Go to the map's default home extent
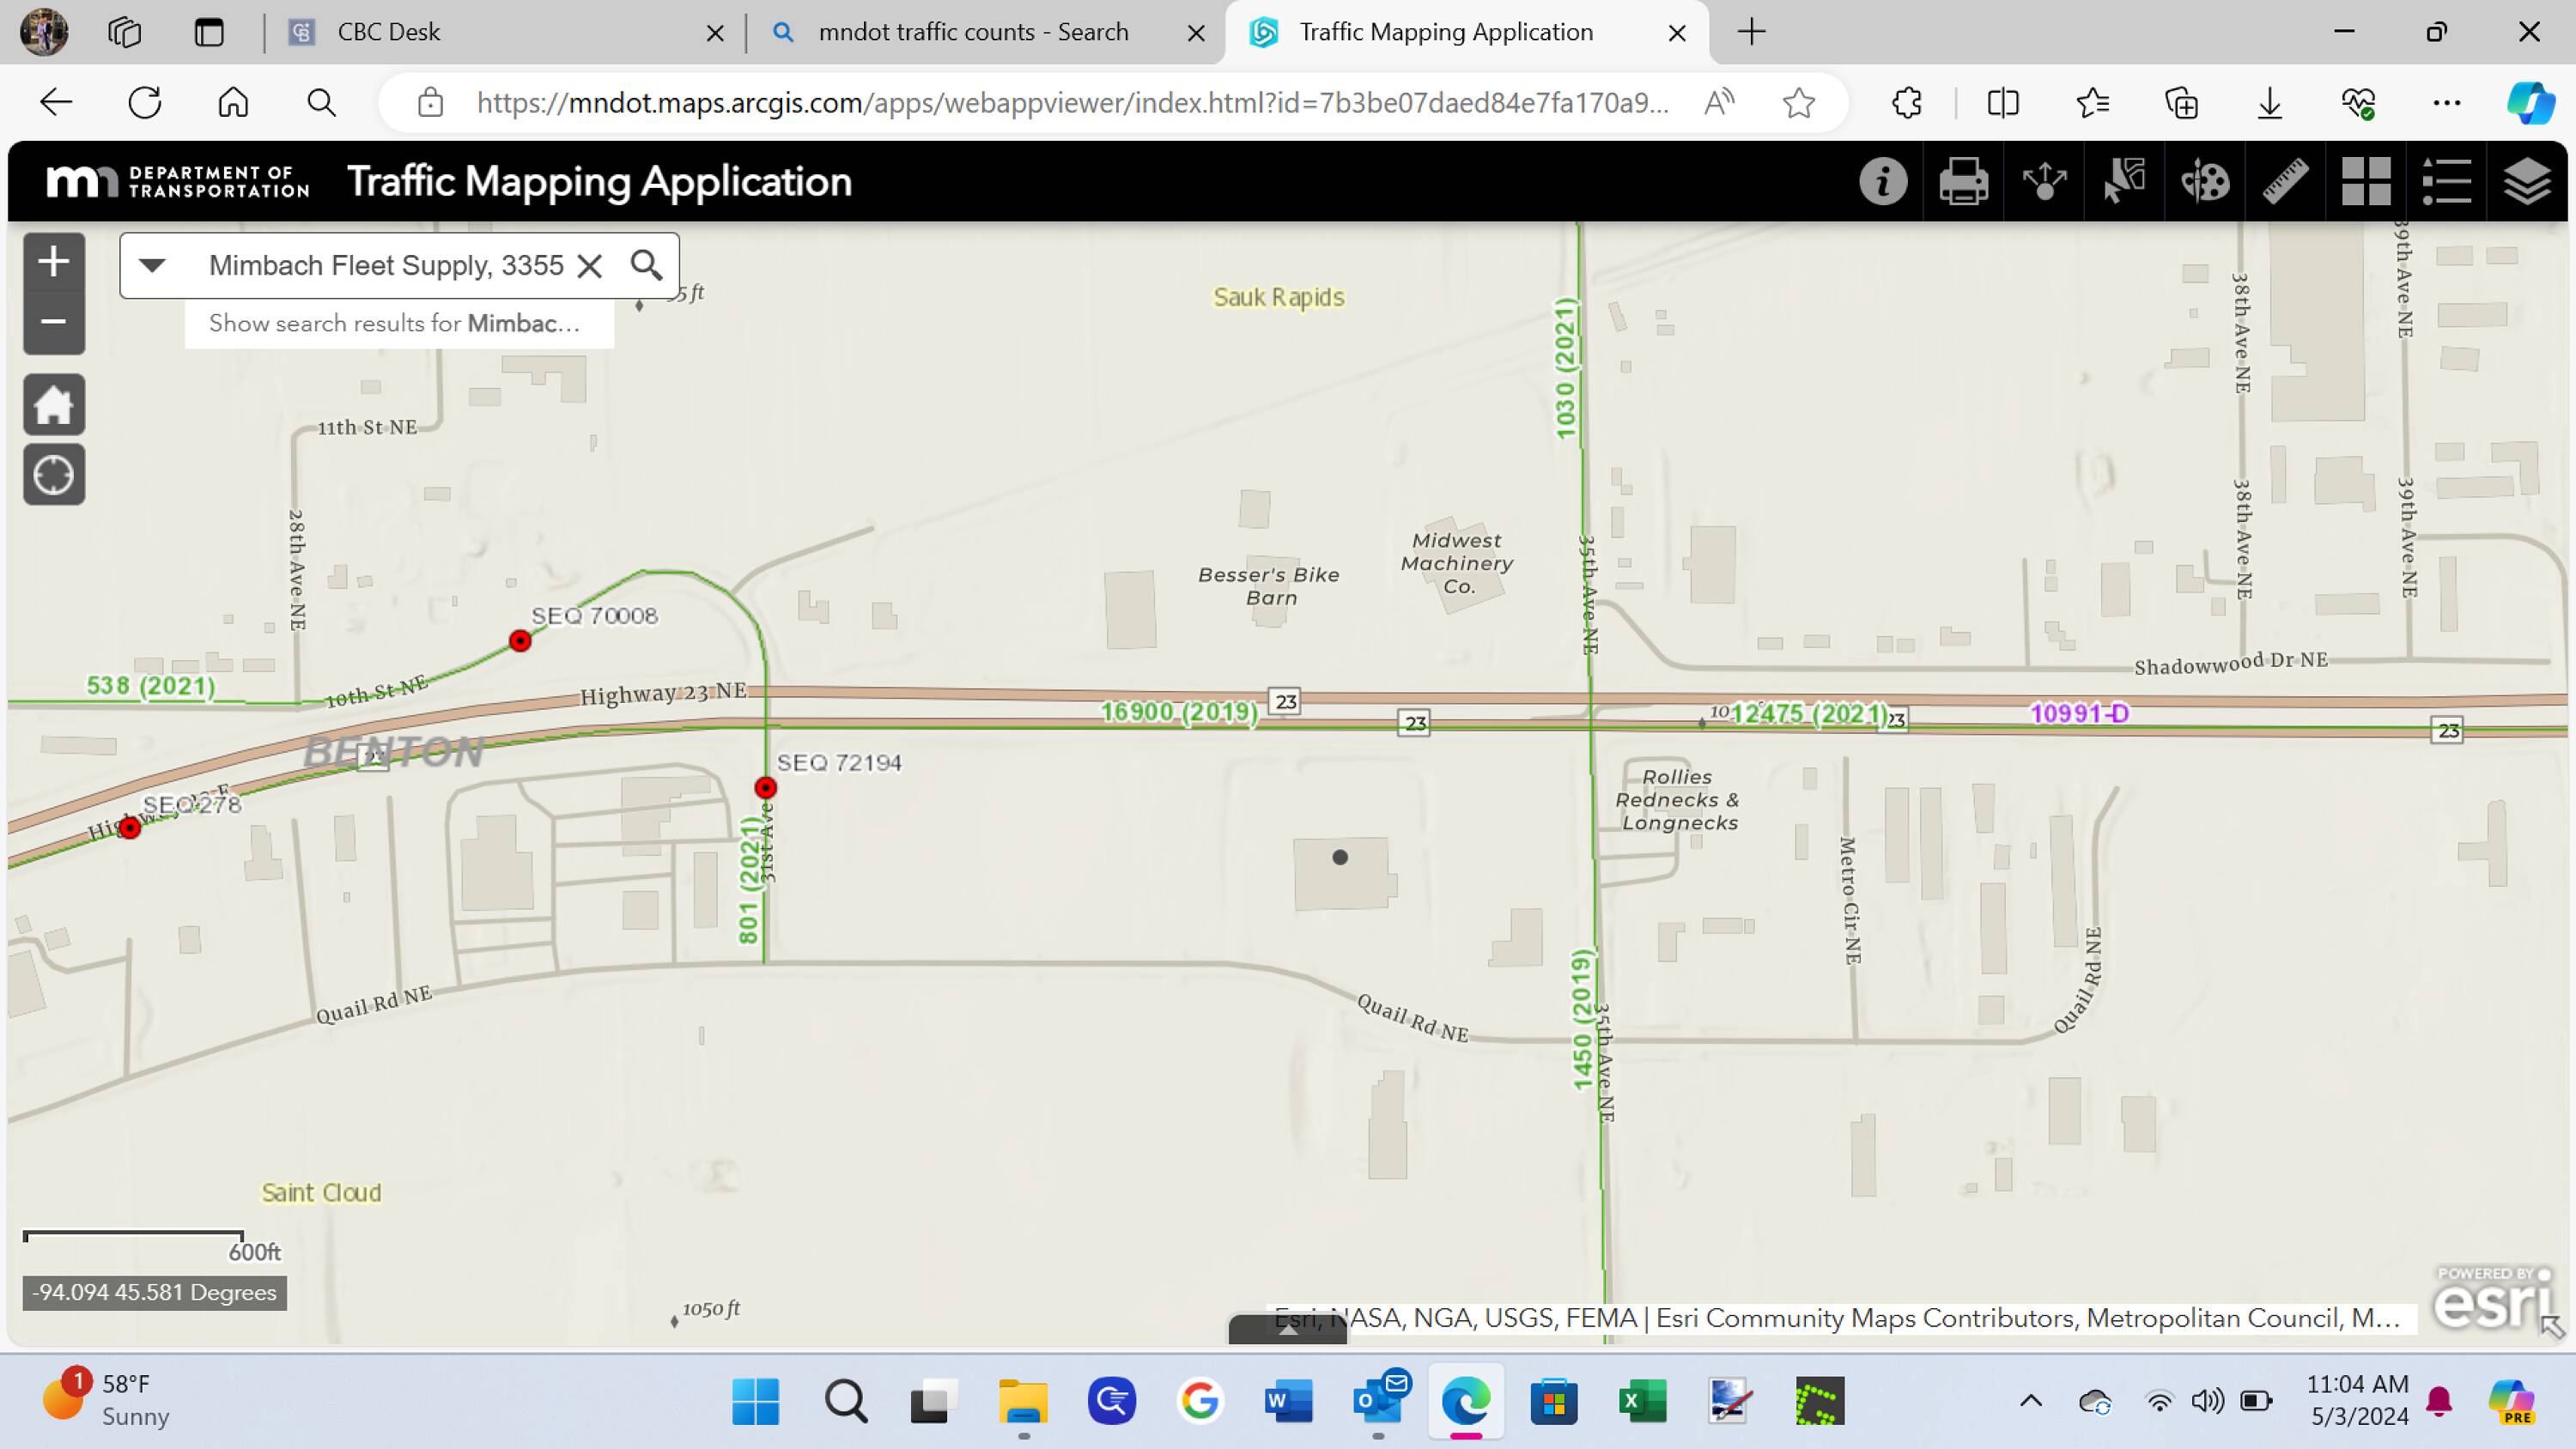The width and height of the screenshot is (2576, 1449). click(x=53, y=405)
